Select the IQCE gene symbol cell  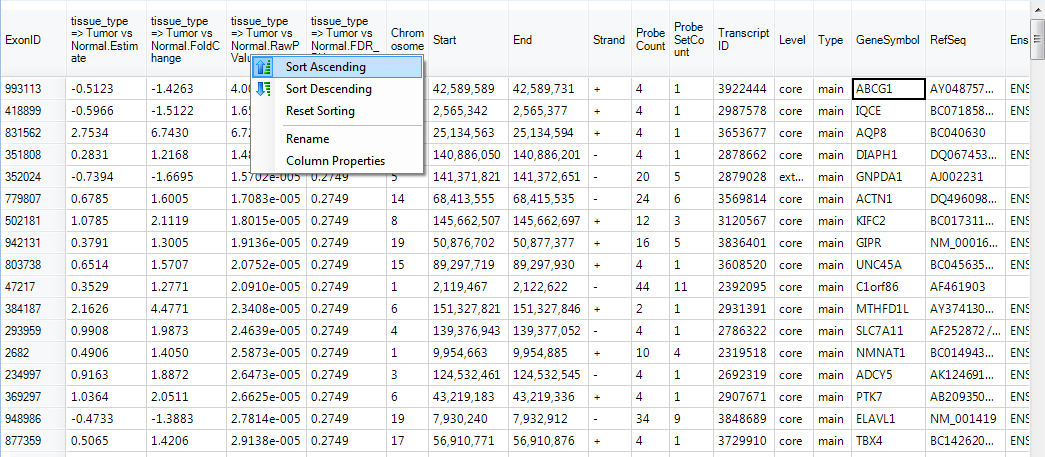click(888, 111)
